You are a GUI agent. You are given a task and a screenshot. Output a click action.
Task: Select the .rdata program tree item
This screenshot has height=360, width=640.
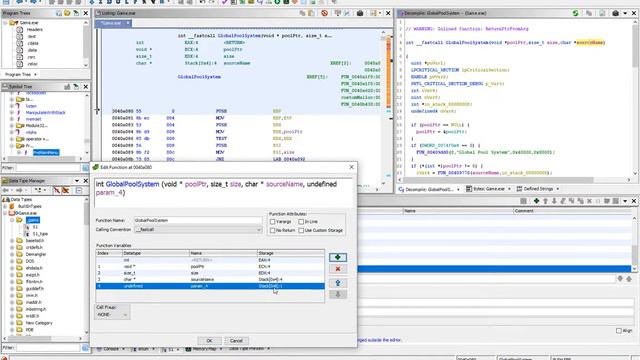pyautogui.click(x=33, y=43)
